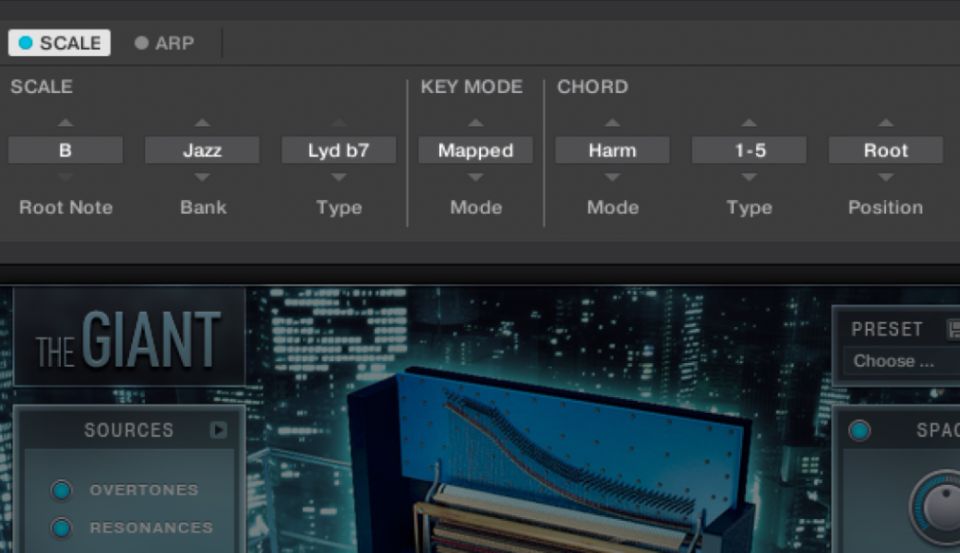Click the PRESET heading text
Image resolution: width=960 pixels, height=553 pixels.
(x=887, y=329)
